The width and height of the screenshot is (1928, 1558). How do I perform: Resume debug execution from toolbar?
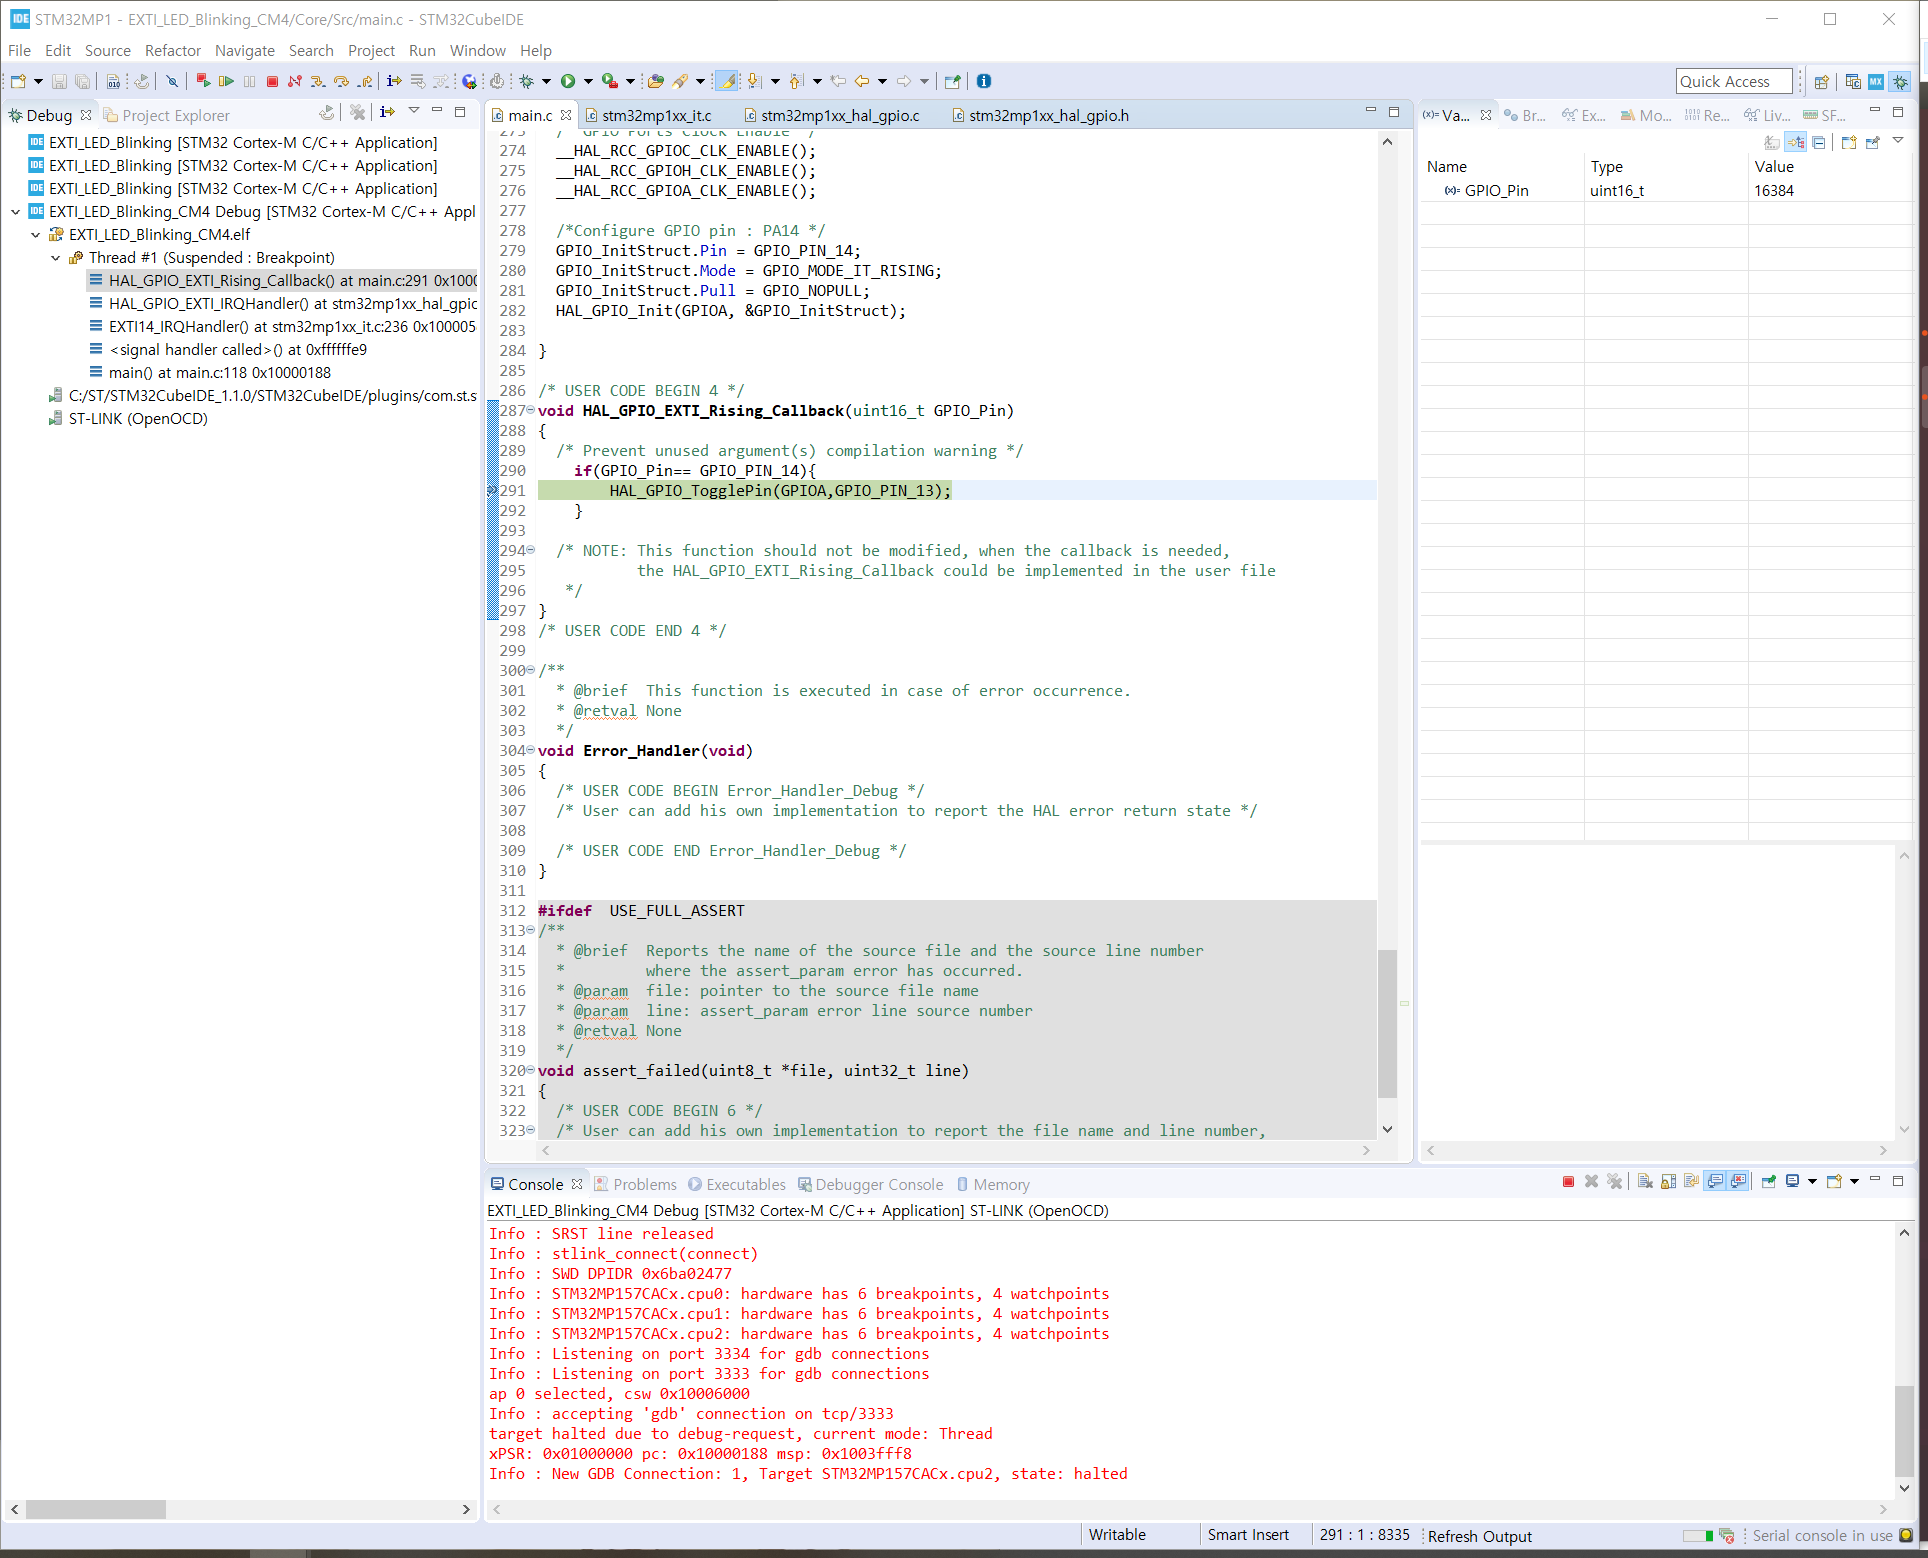(x=226, y=81)
